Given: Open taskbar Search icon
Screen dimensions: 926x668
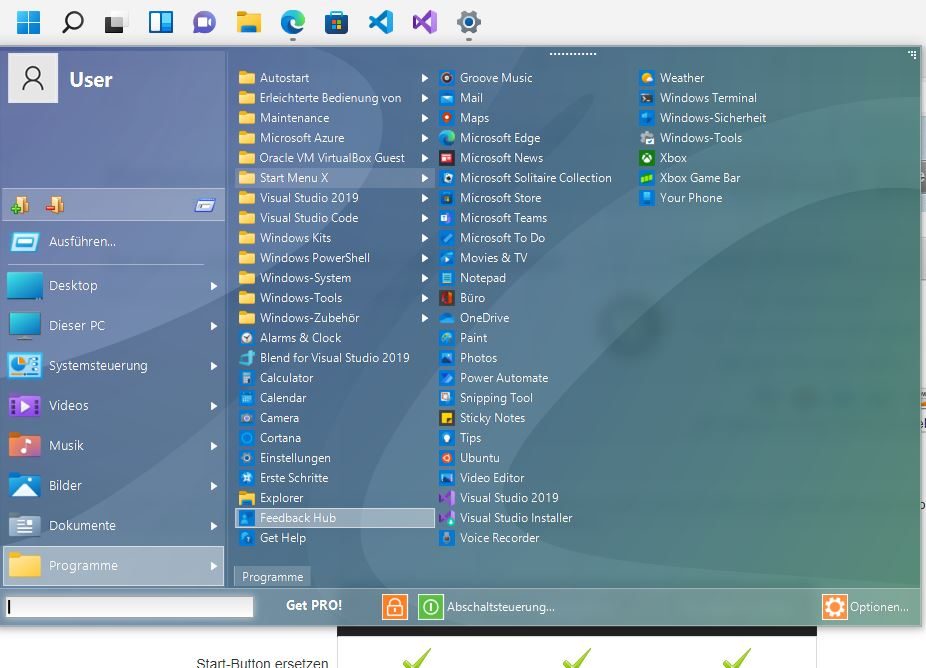Looking at the screenshot, I should click(73, 22).
